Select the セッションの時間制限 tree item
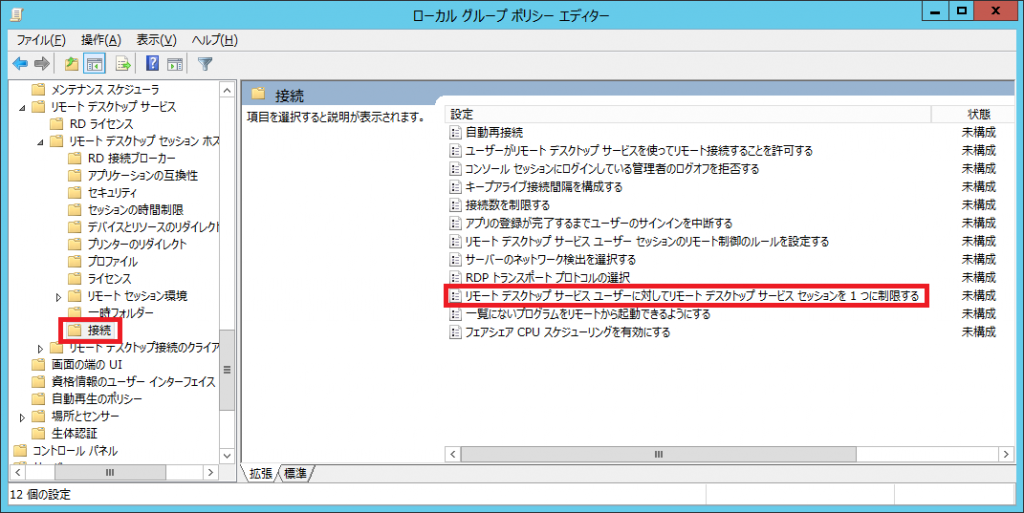Viewport: 1024px width, 513px height. point(135,210)
